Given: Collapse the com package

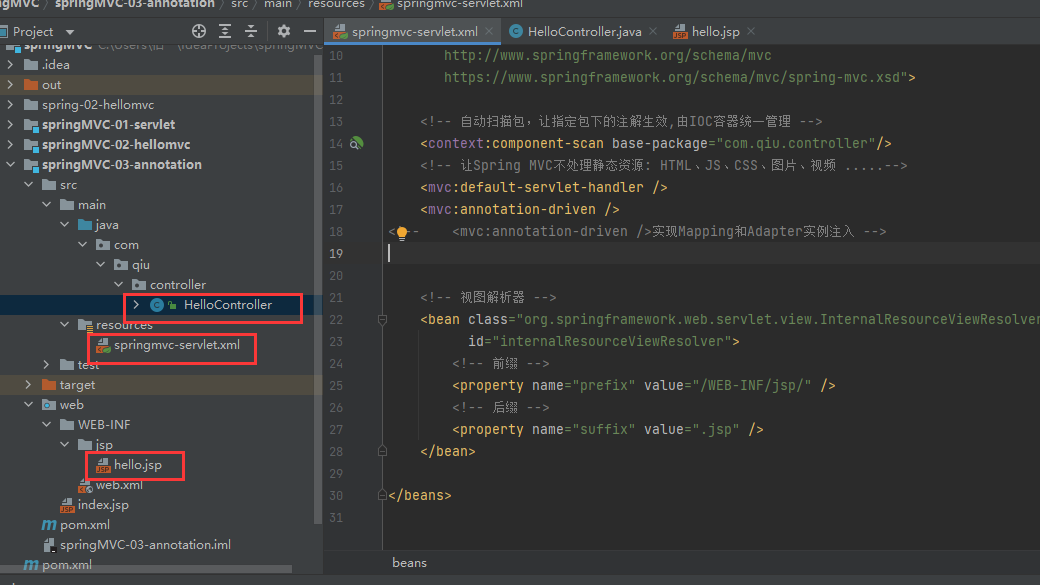Looking at the screenshot, I should tap(82, 244).
